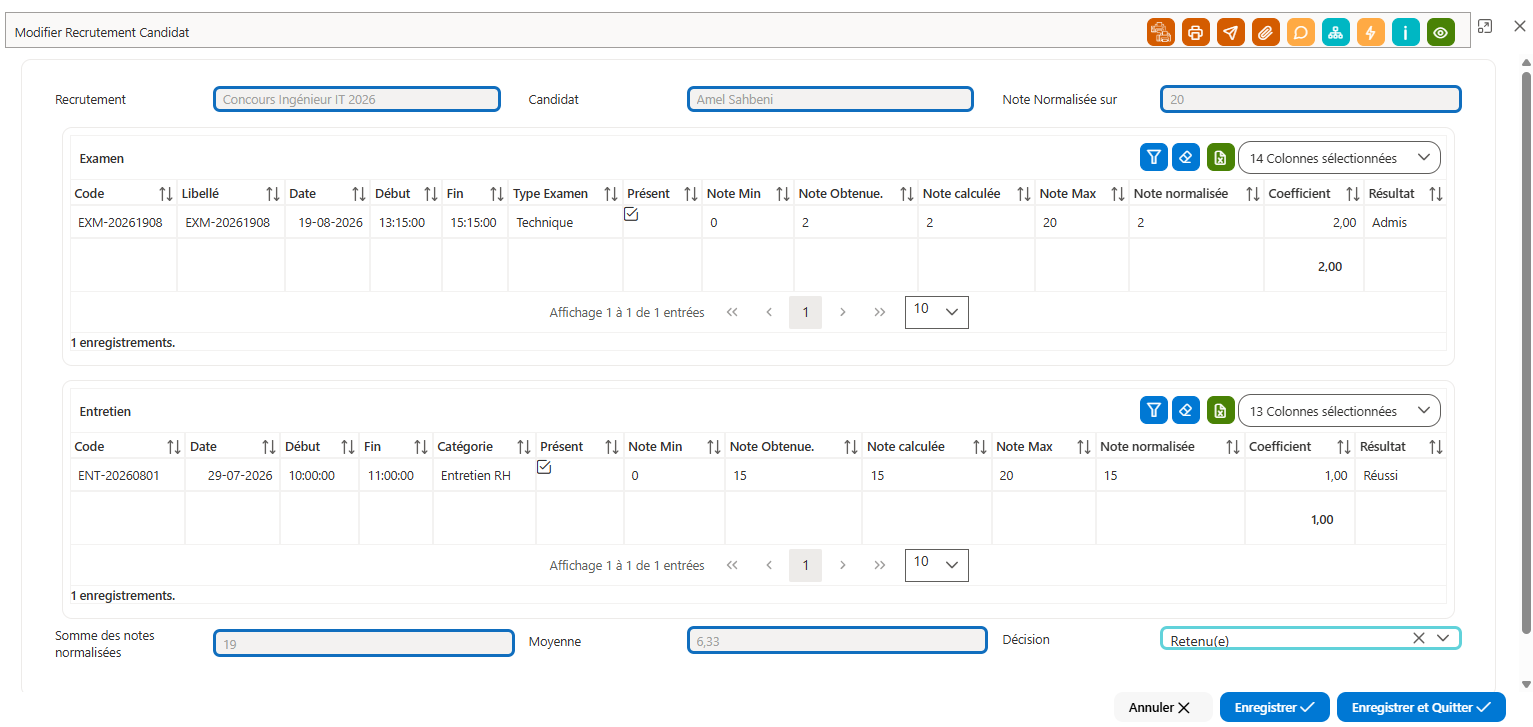The width and height of the screenshot is (1533, 727).
Task: Click the filter icon in Examen table
Action: click(x=1154, y=157)
